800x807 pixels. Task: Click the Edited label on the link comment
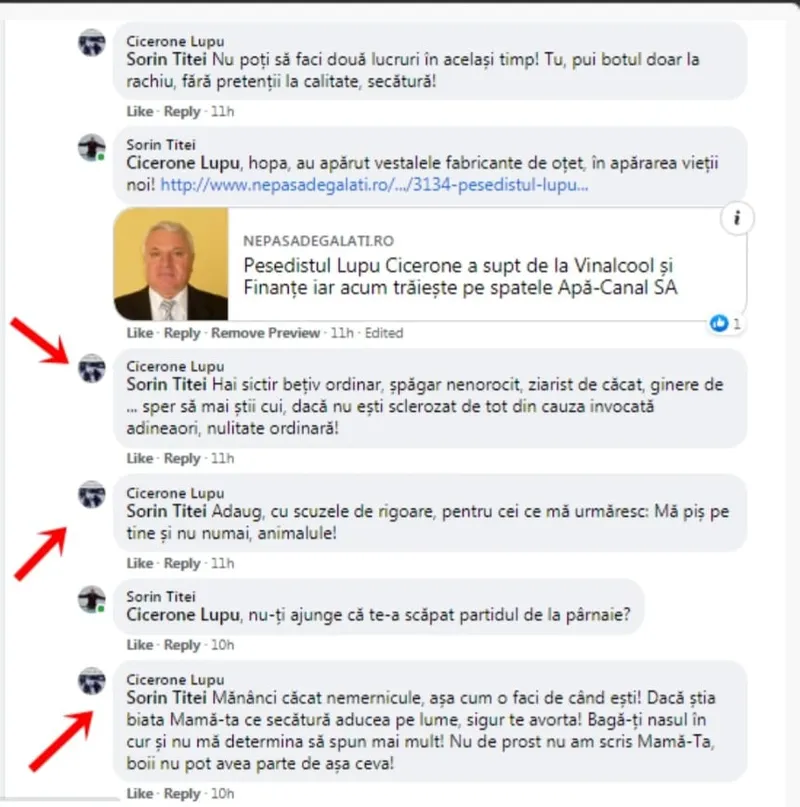384,333
